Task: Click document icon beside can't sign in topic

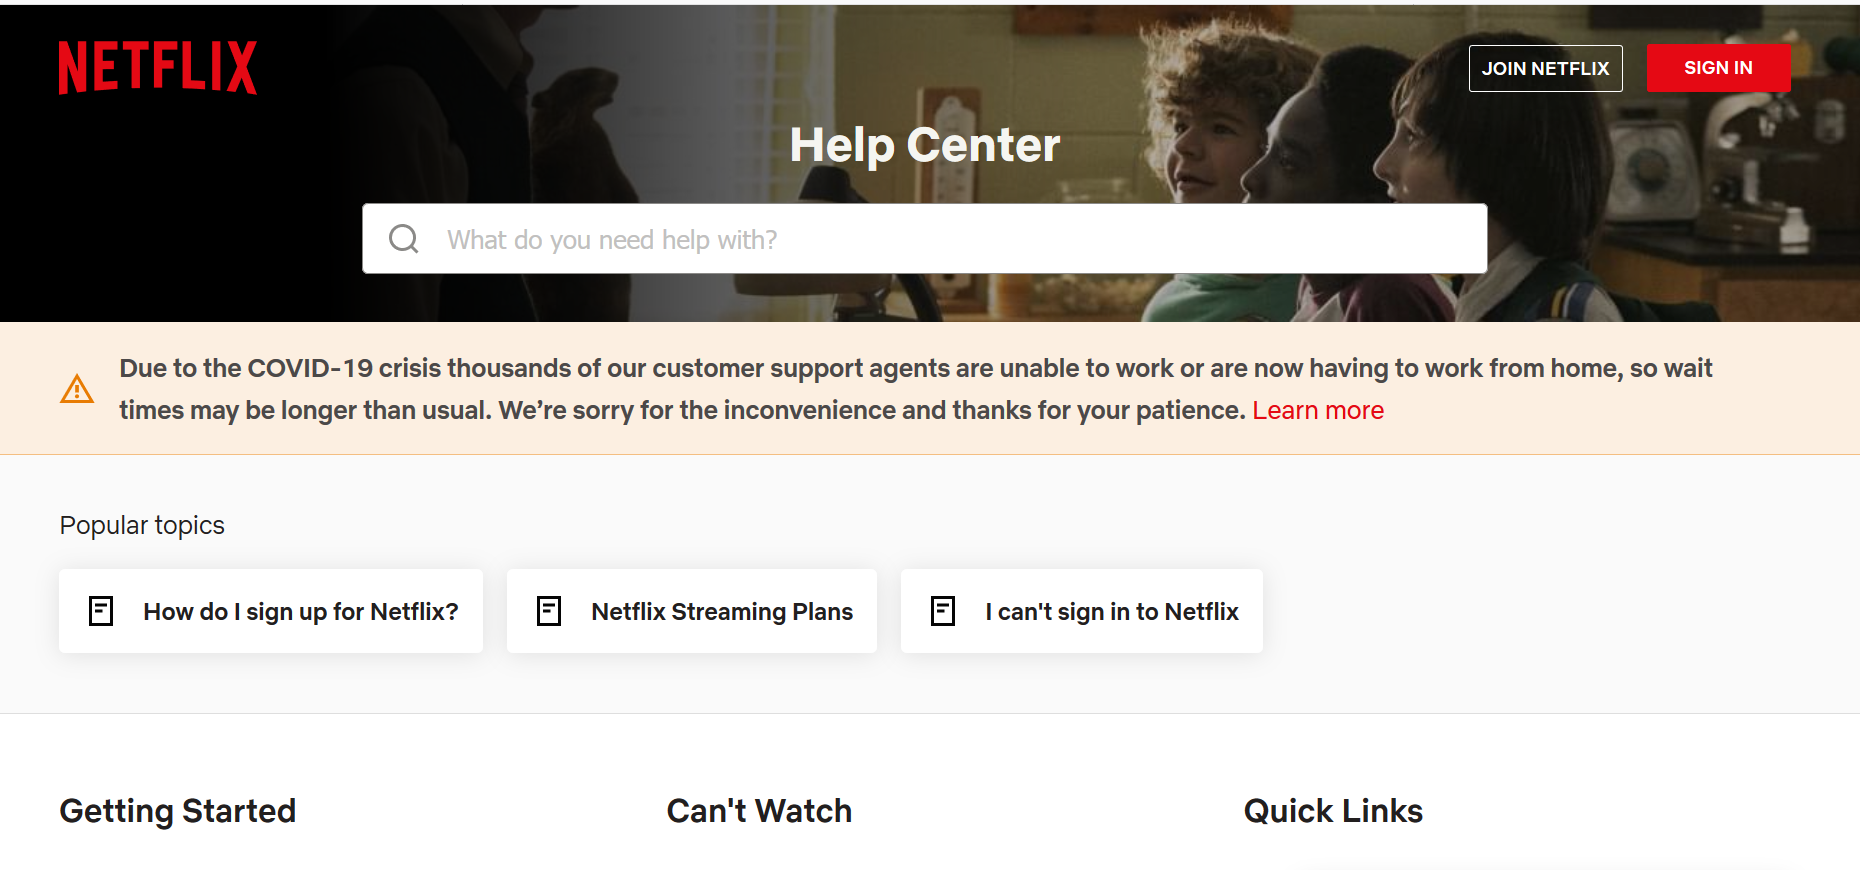Action: (x=943, y=611)
